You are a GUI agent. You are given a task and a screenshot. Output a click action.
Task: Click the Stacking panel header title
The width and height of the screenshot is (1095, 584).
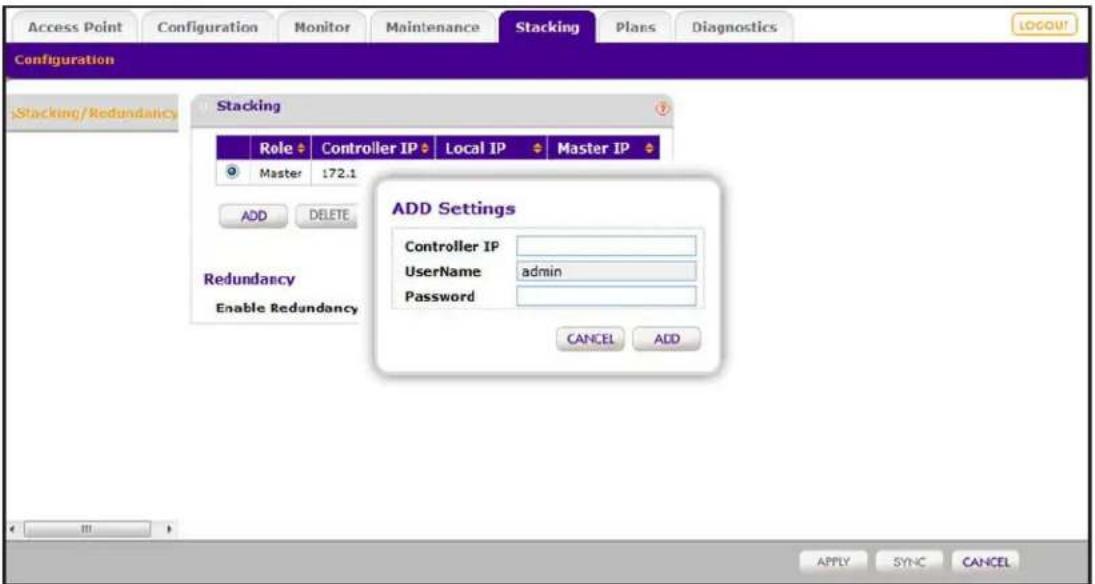click(x=249, y=106)
